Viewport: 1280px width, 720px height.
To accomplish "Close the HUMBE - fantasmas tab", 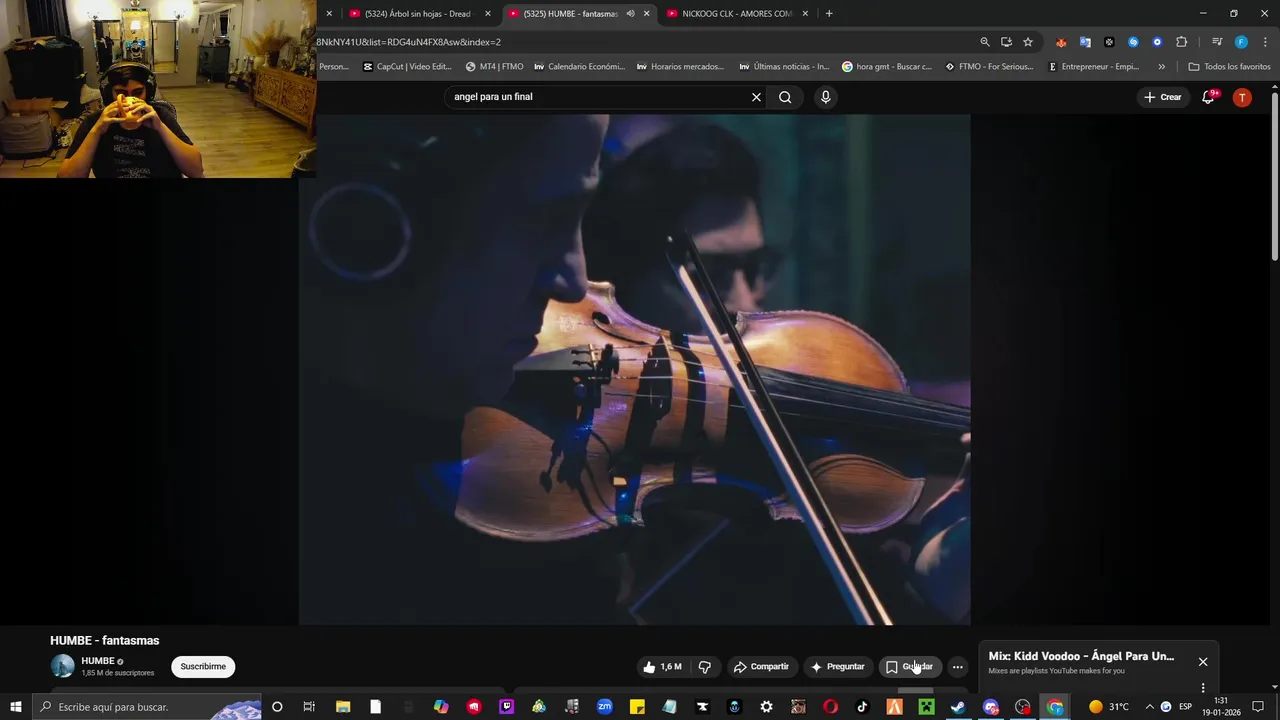I will point(647,14).
